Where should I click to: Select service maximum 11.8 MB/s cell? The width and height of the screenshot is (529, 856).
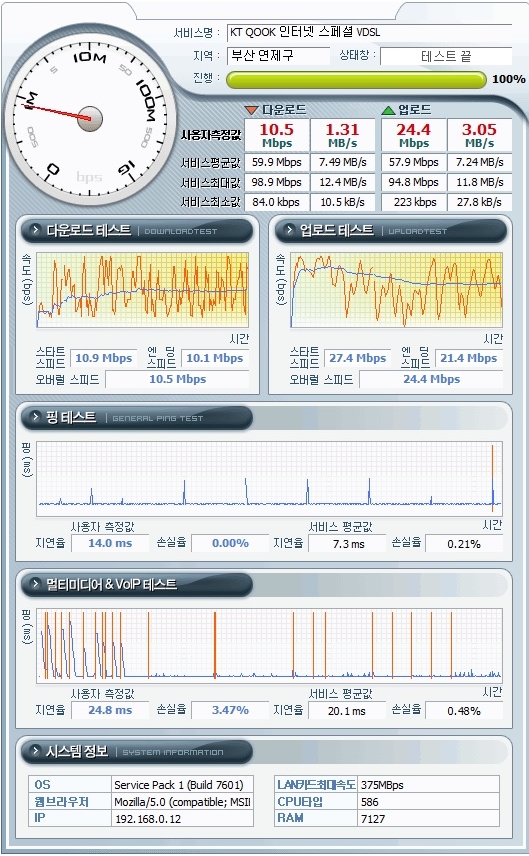[x=479, y=182]
